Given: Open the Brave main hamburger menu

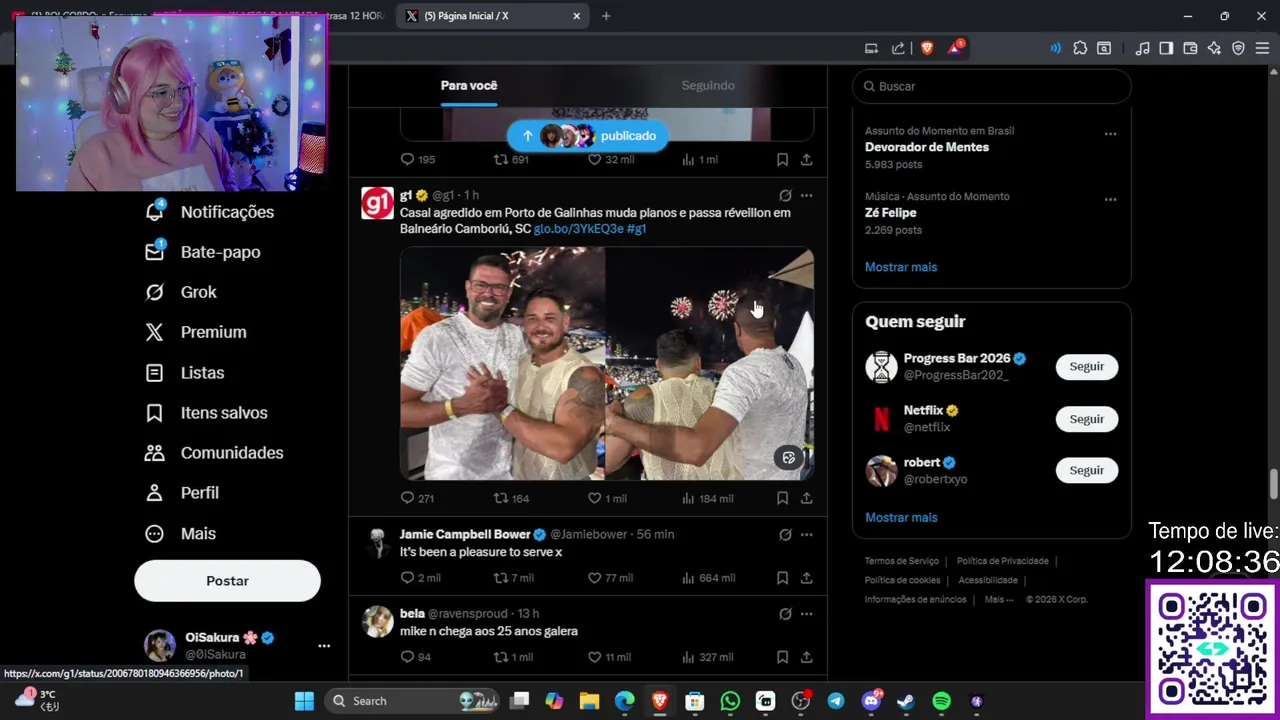Looking at the screenshot, I should [1262, 48].
